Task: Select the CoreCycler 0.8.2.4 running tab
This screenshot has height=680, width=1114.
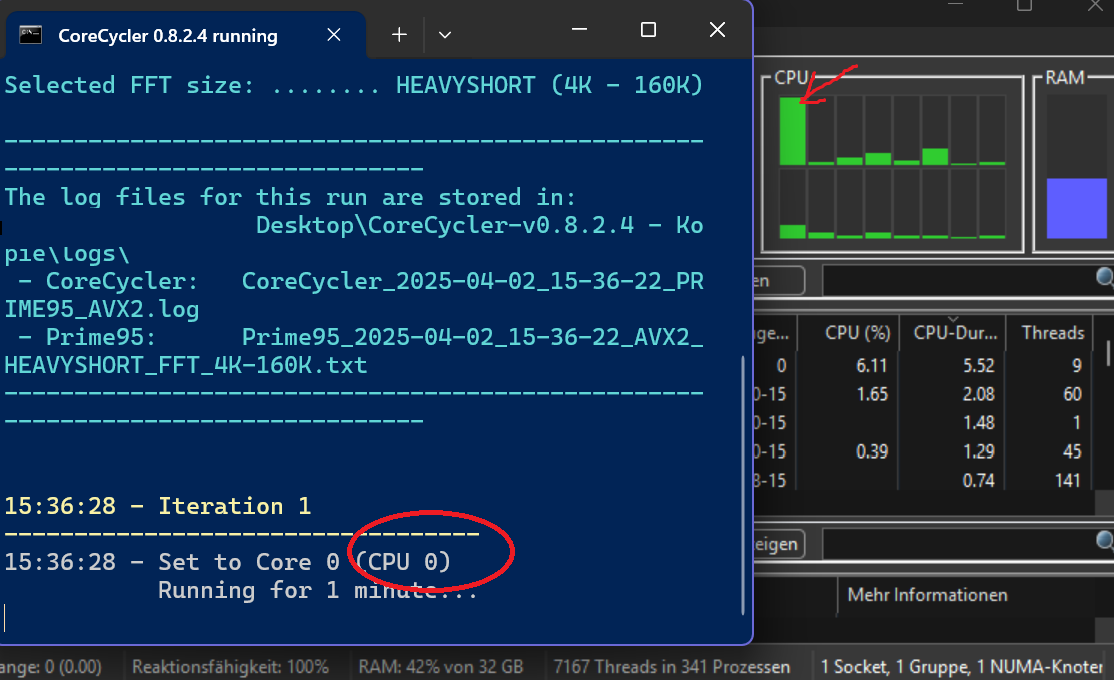Action: 186,36
